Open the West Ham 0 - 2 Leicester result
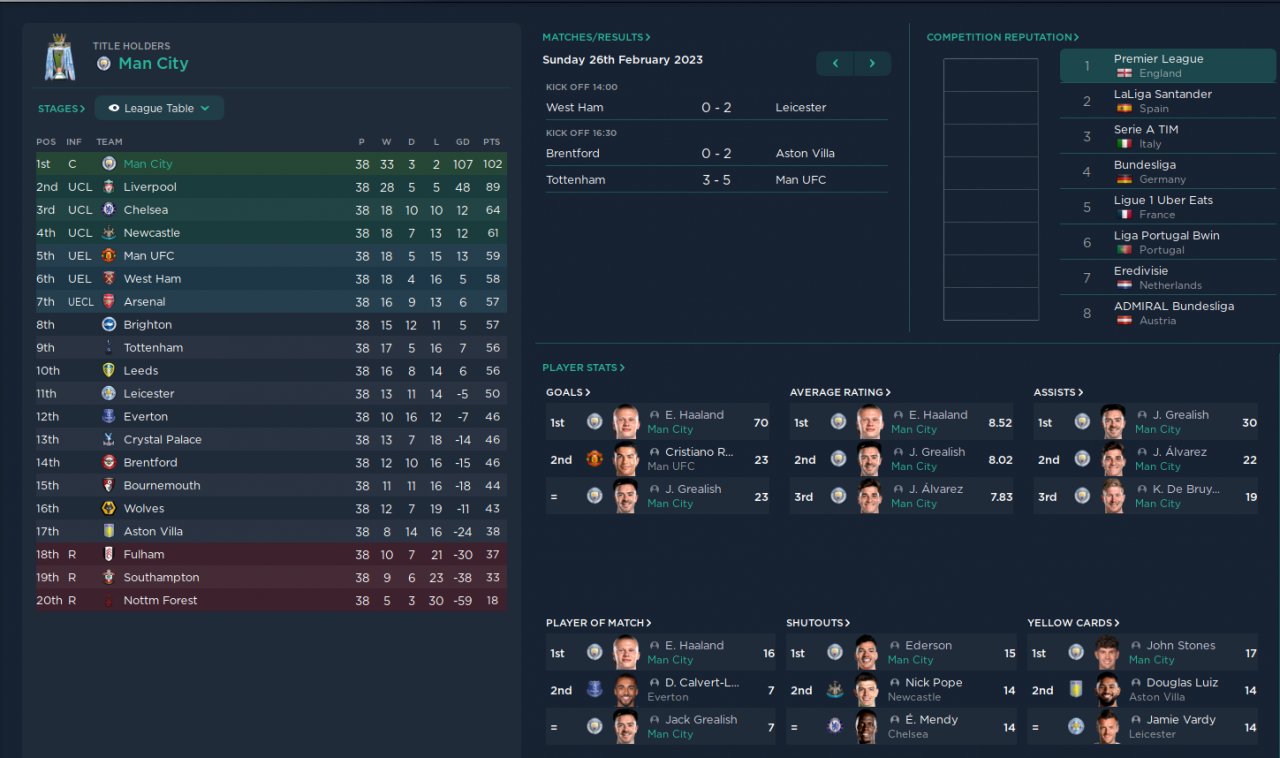Viewport: 1280px width, 758px height. (716, 107)
